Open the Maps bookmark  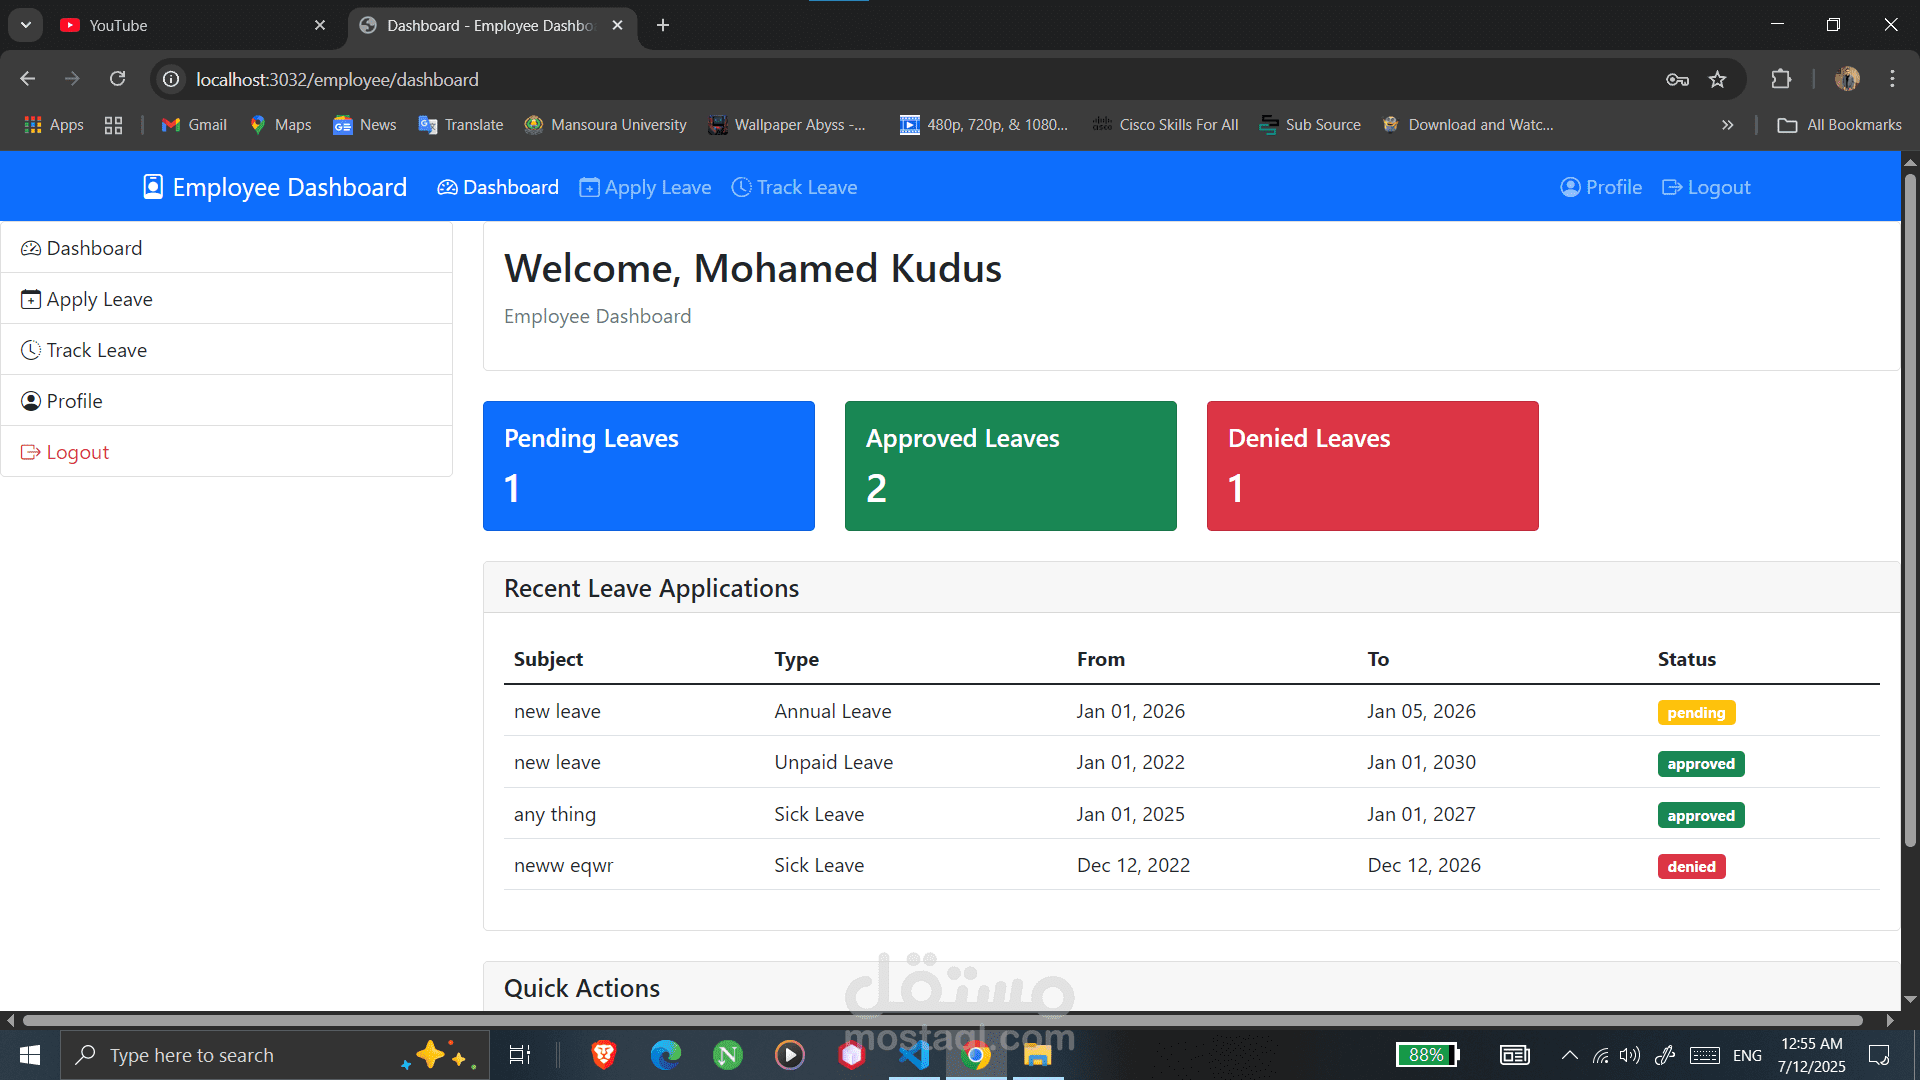tap(281, 125)
